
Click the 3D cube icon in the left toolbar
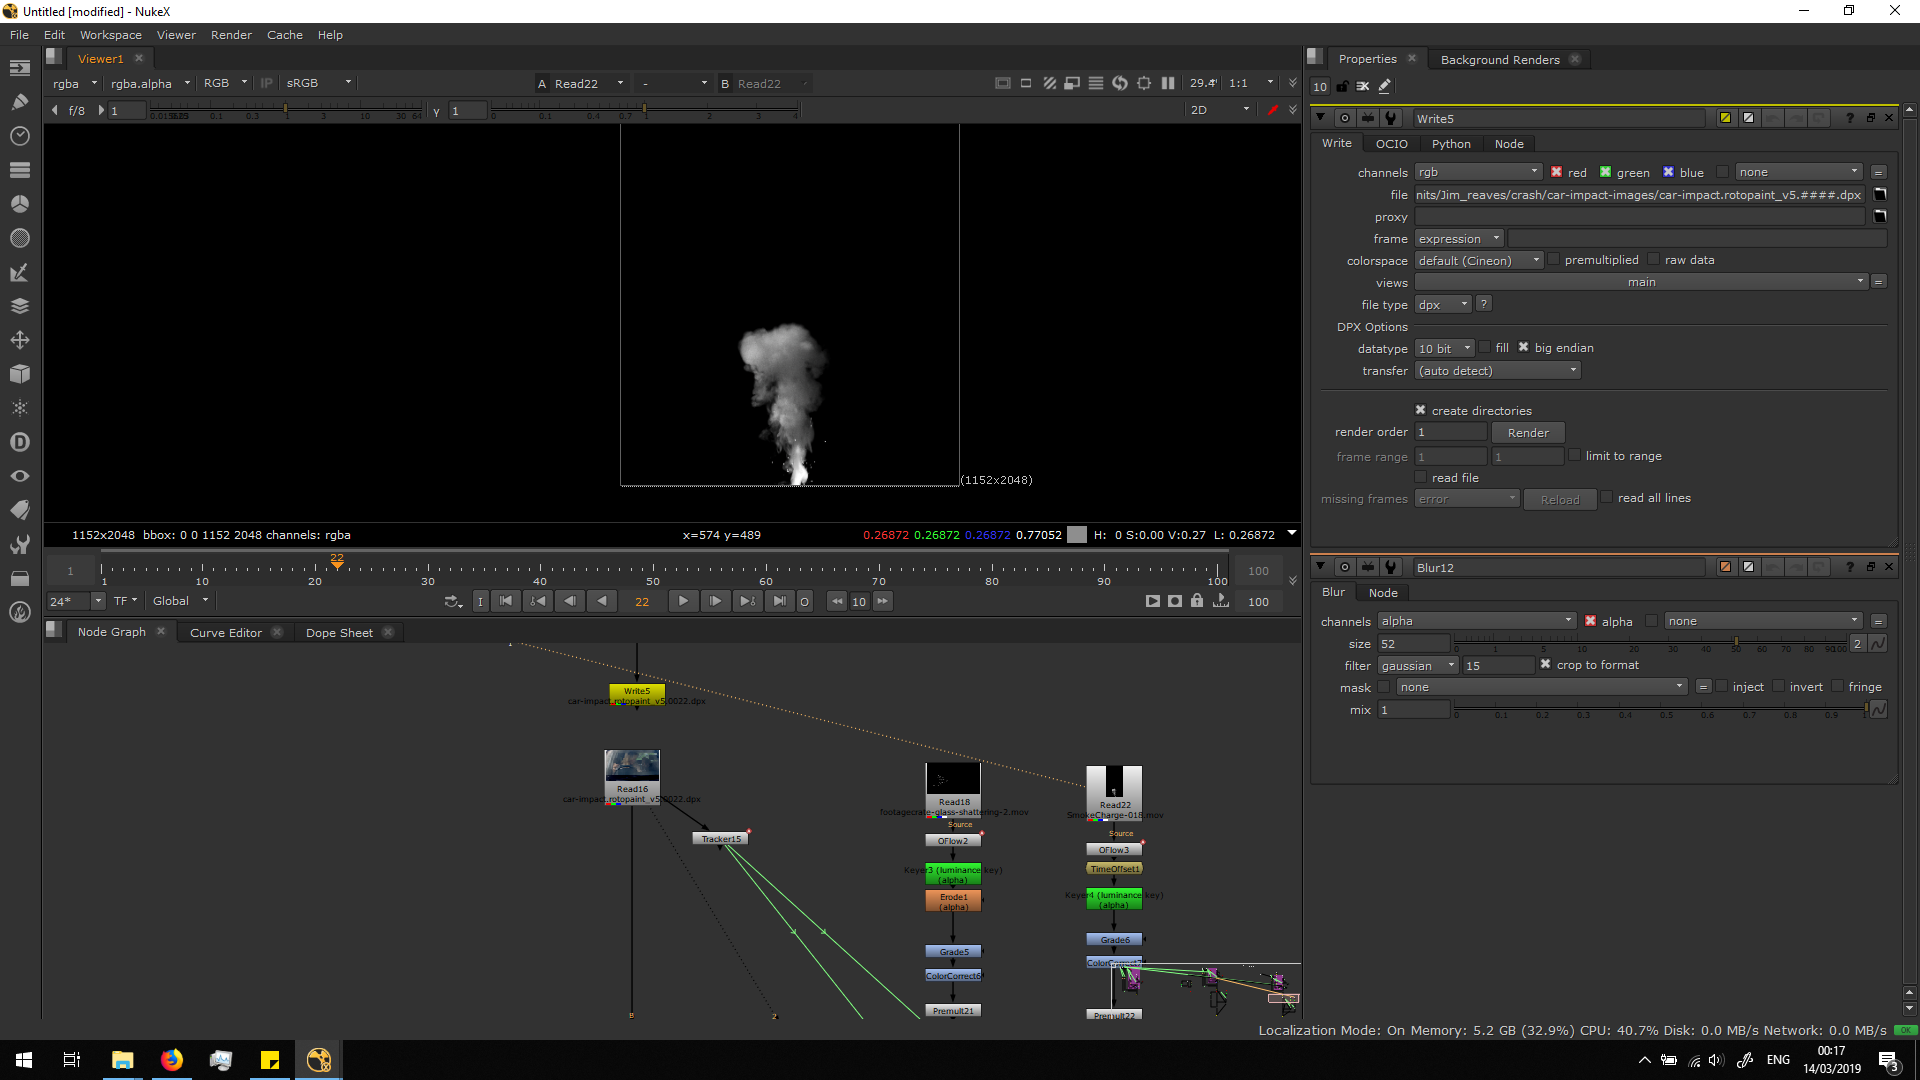[x=20, y=374]
